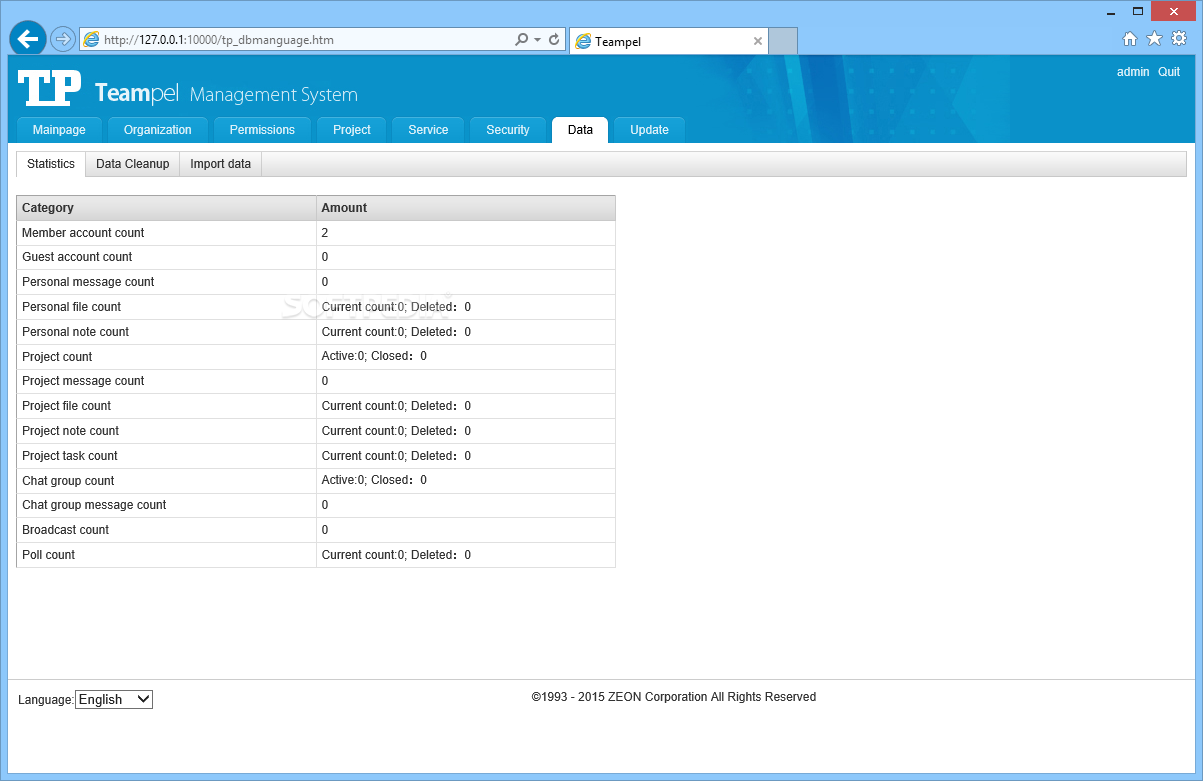Open the Language dropdown set to English

pos(114,700)
